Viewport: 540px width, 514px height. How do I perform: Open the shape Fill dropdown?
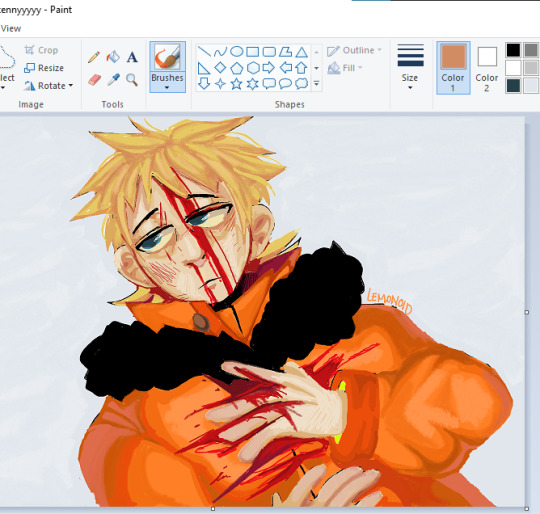point(345,68)
